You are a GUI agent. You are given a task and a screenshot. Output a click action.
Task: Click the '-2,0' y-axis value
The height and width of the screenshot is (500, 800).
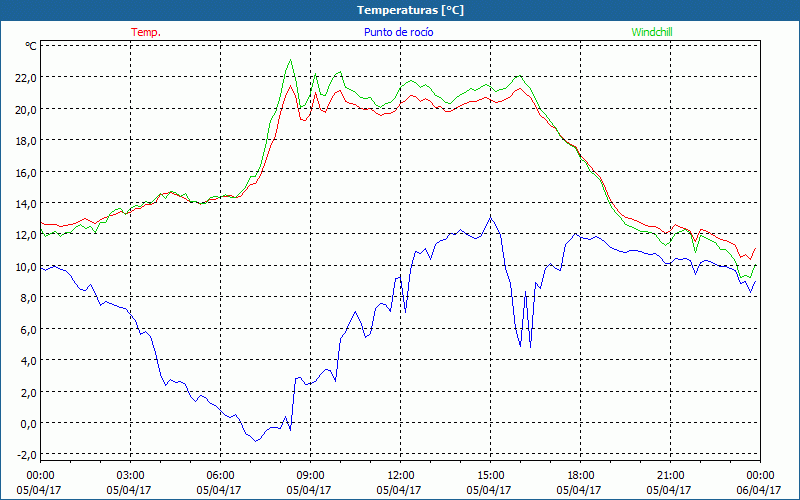(28, 455)
